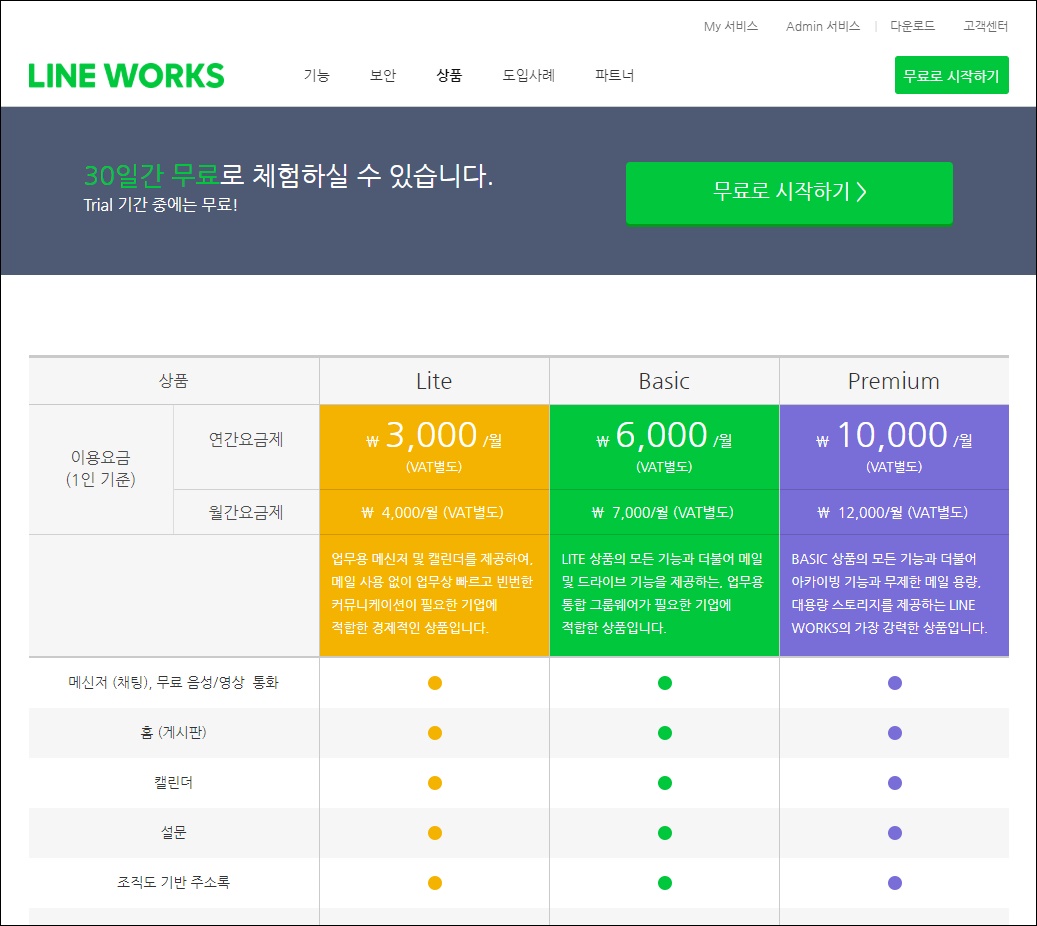Viewport: 1037px width, 926px height.
Task: Click the Lite yellow dot for 캘린더 row
Action: coord(435,783)
